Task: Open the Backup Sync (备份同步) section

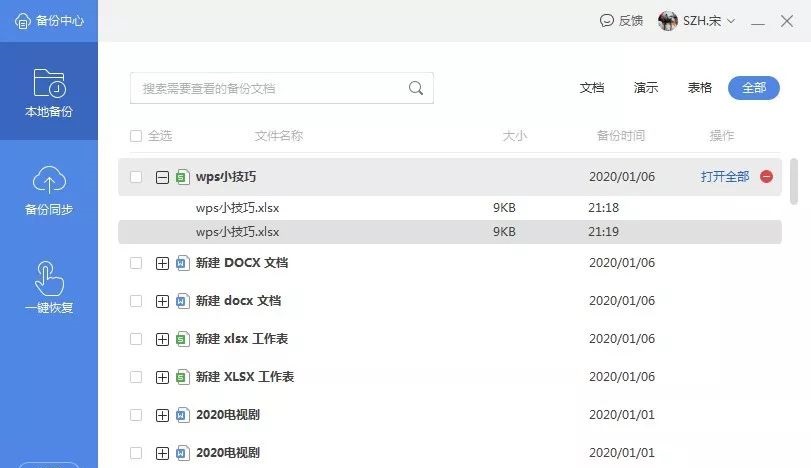Action: pos(49,190)
